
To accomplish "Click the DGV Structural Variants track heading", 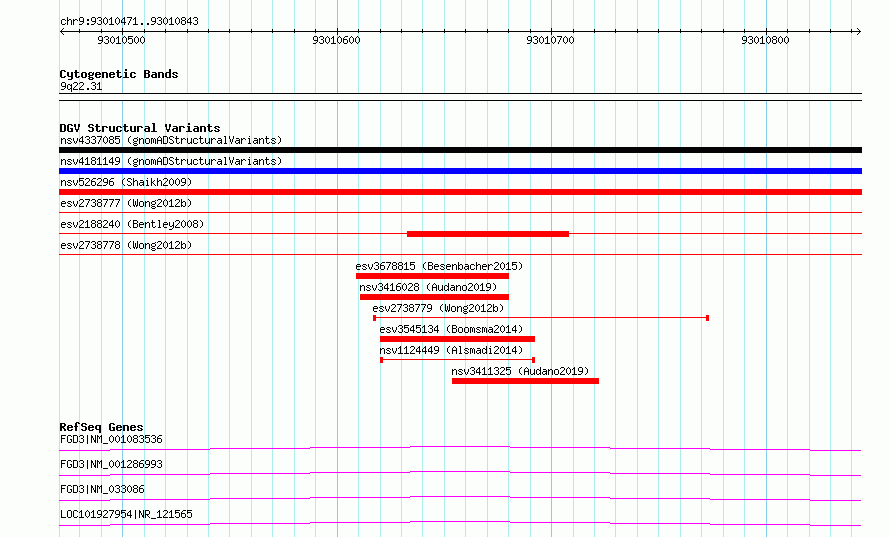I will click(140, 128).
